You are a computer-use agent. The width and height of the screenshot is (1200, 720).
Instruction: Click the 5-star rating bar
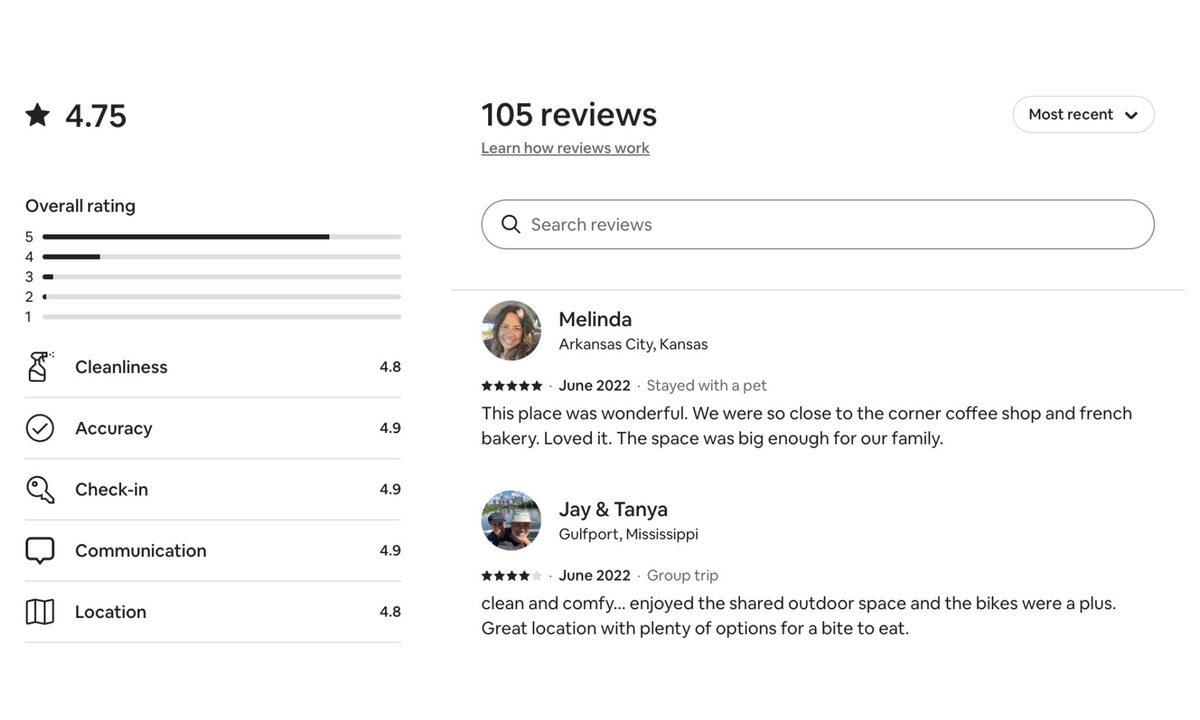pos(221,237)
